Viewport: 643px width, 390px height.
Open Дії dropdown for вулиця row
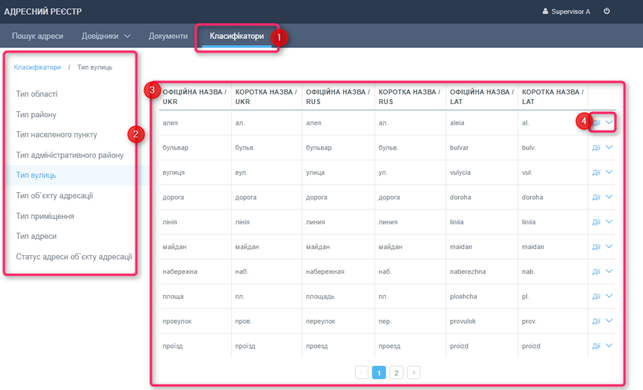pyautogui.click(x=602, y=172)
